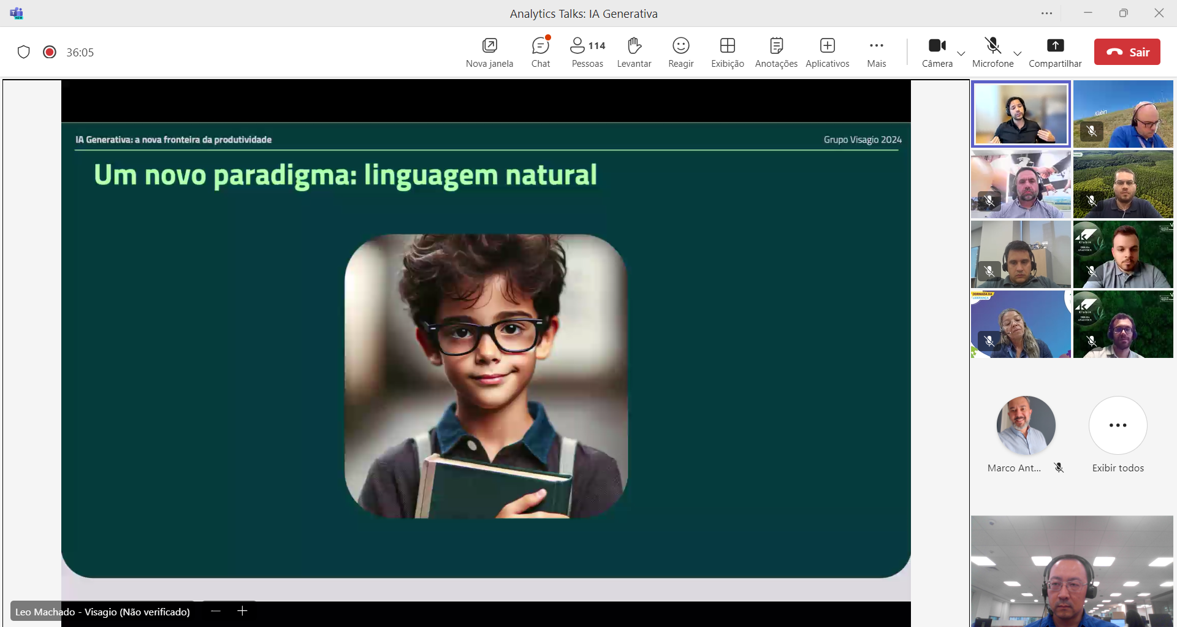Open Anotações meeting notes
The width and height of the screenshot is (1177, 627).
click(776, 52)
